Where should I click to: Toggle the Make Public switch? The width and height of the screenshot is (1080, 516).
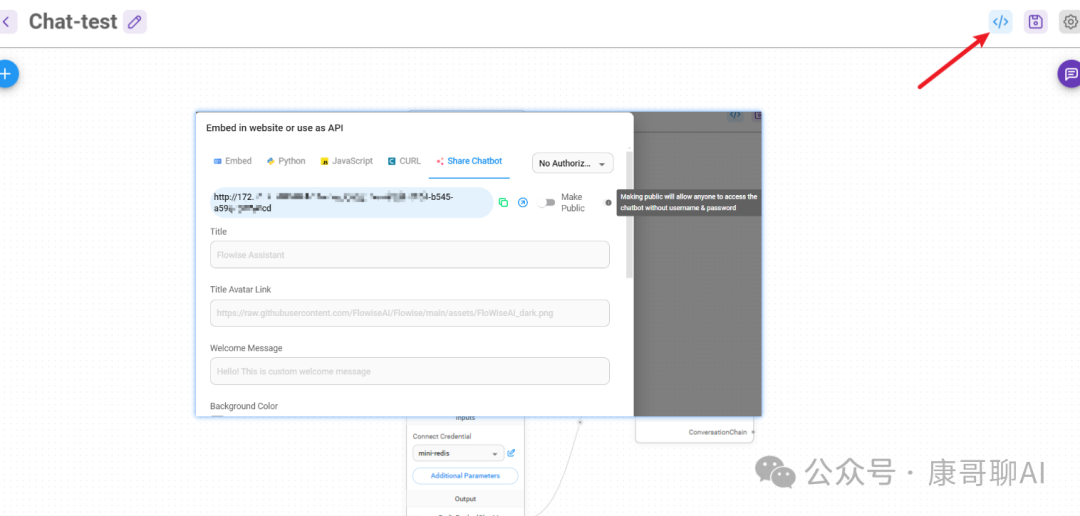click(x=546, y=203)
